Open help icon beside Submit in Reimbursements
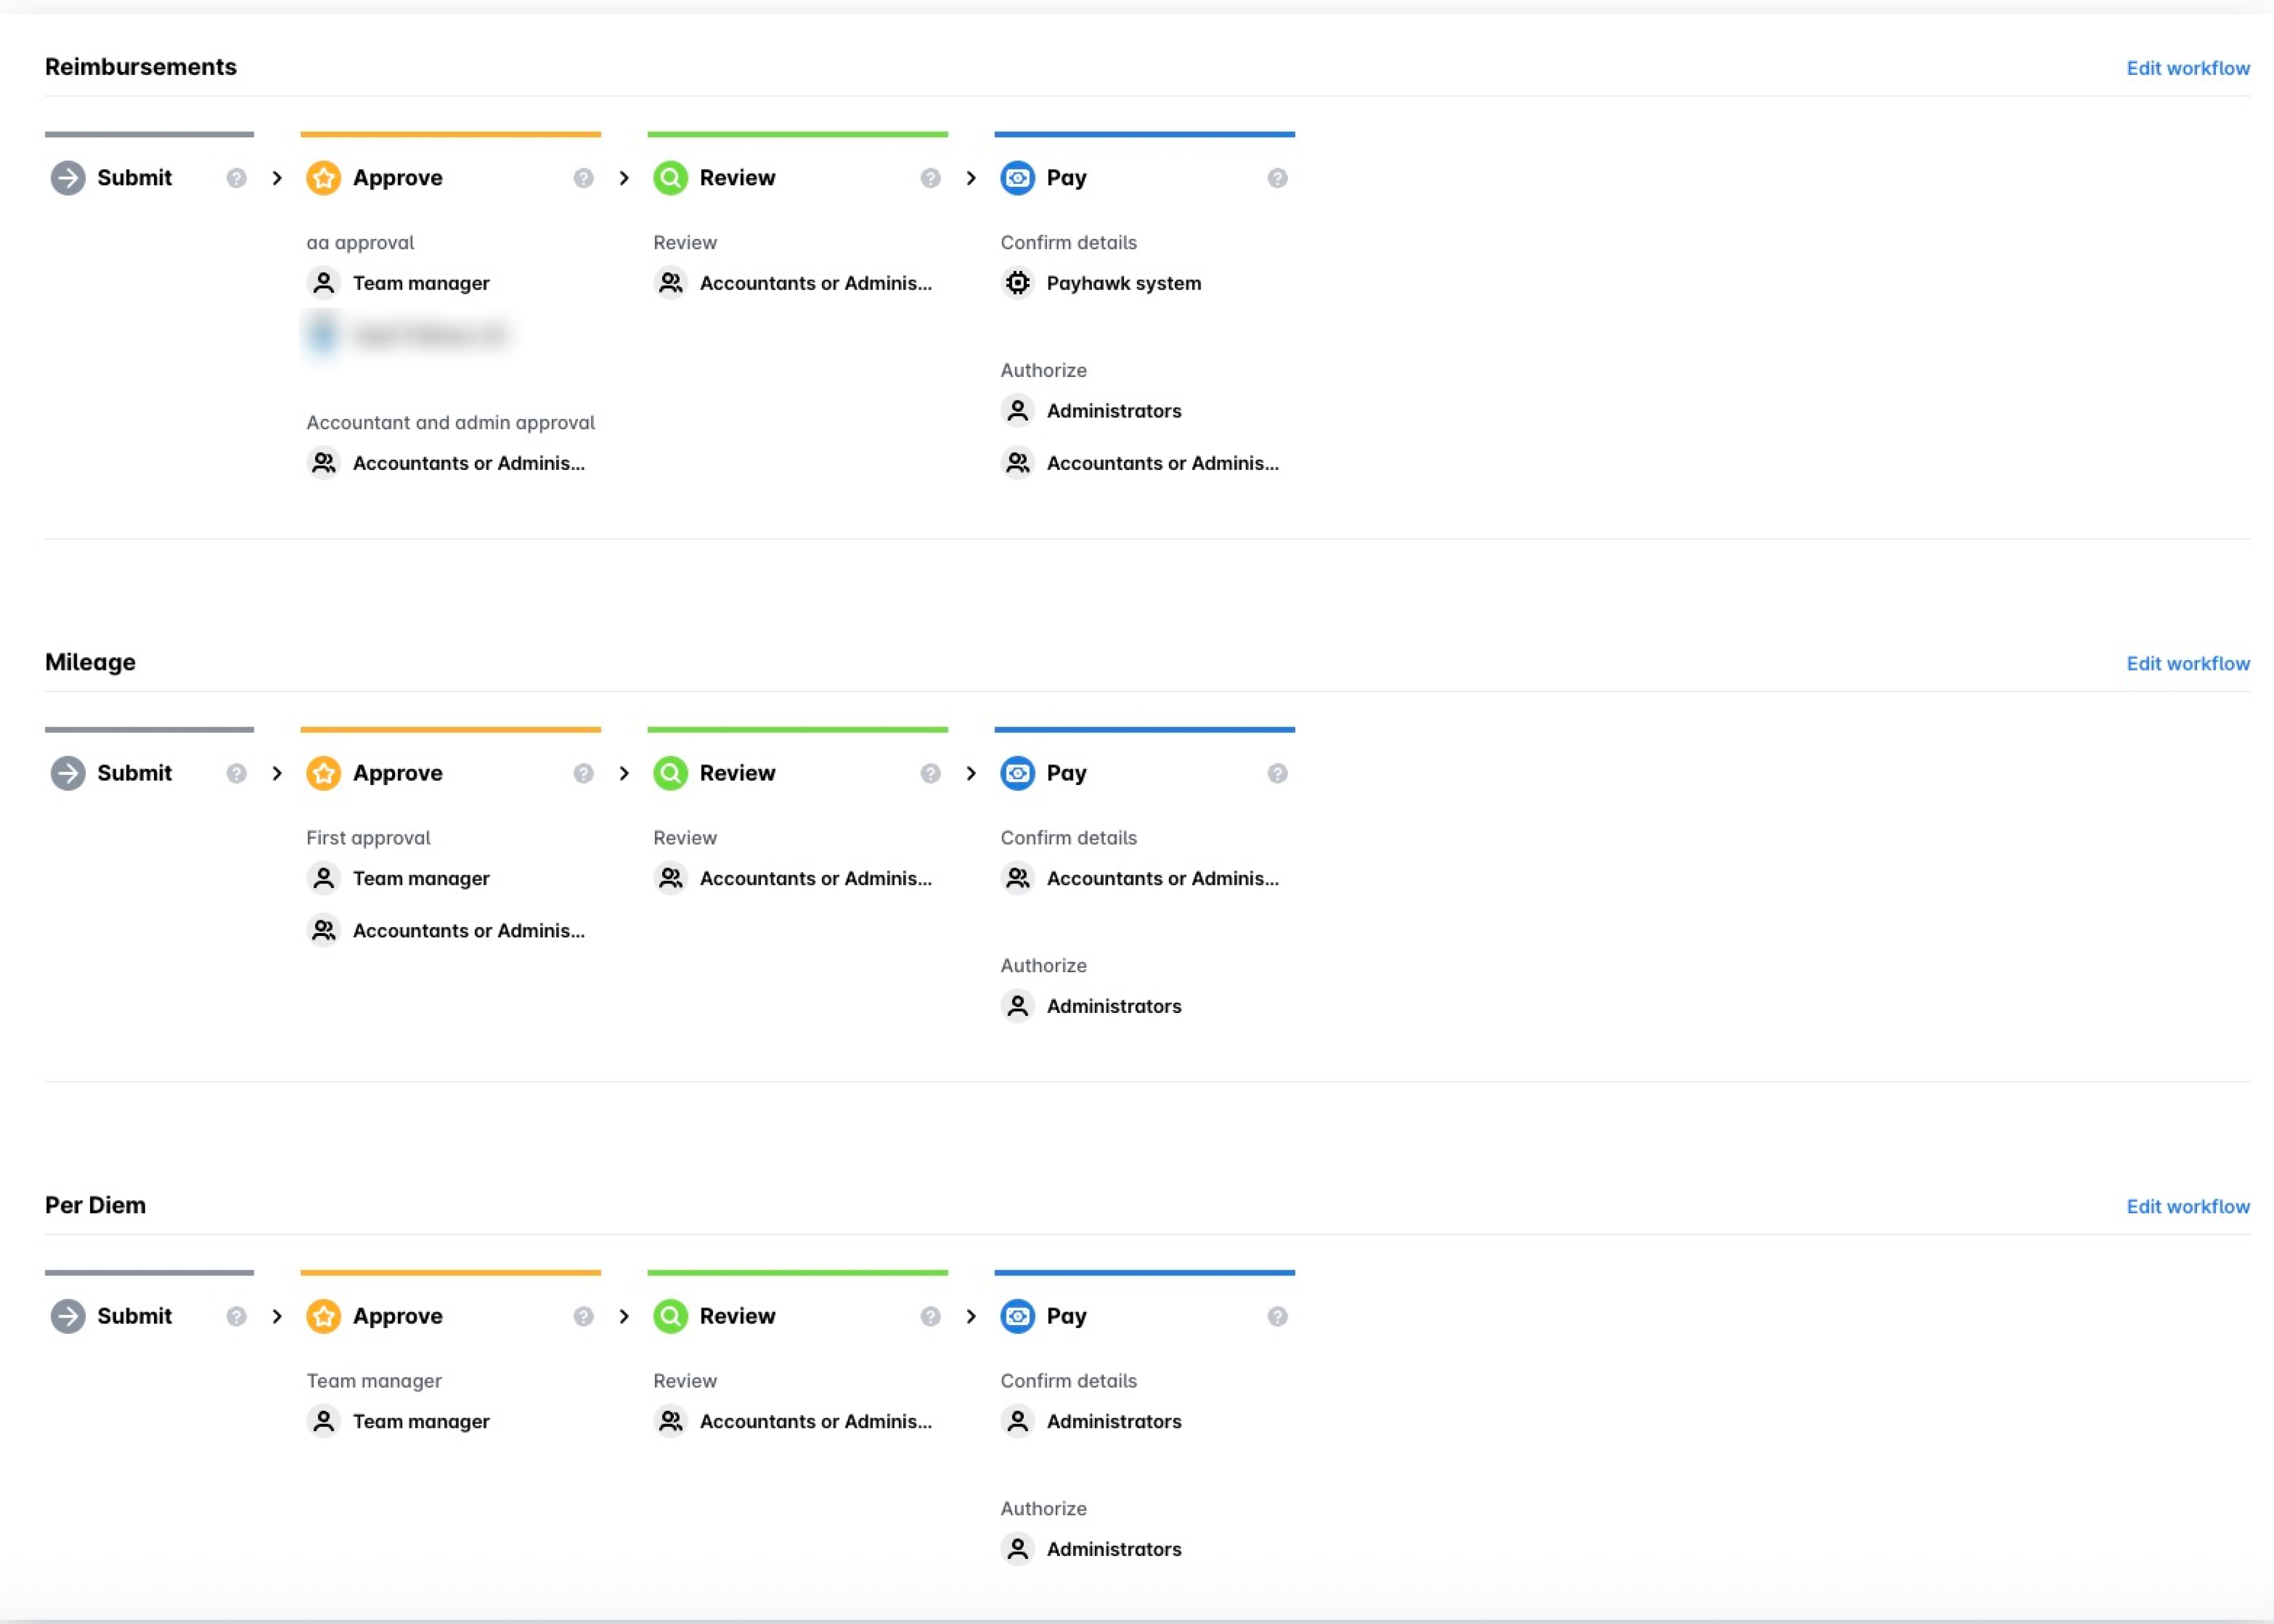Screen dimensions: 2274x1624 [236, 178]
